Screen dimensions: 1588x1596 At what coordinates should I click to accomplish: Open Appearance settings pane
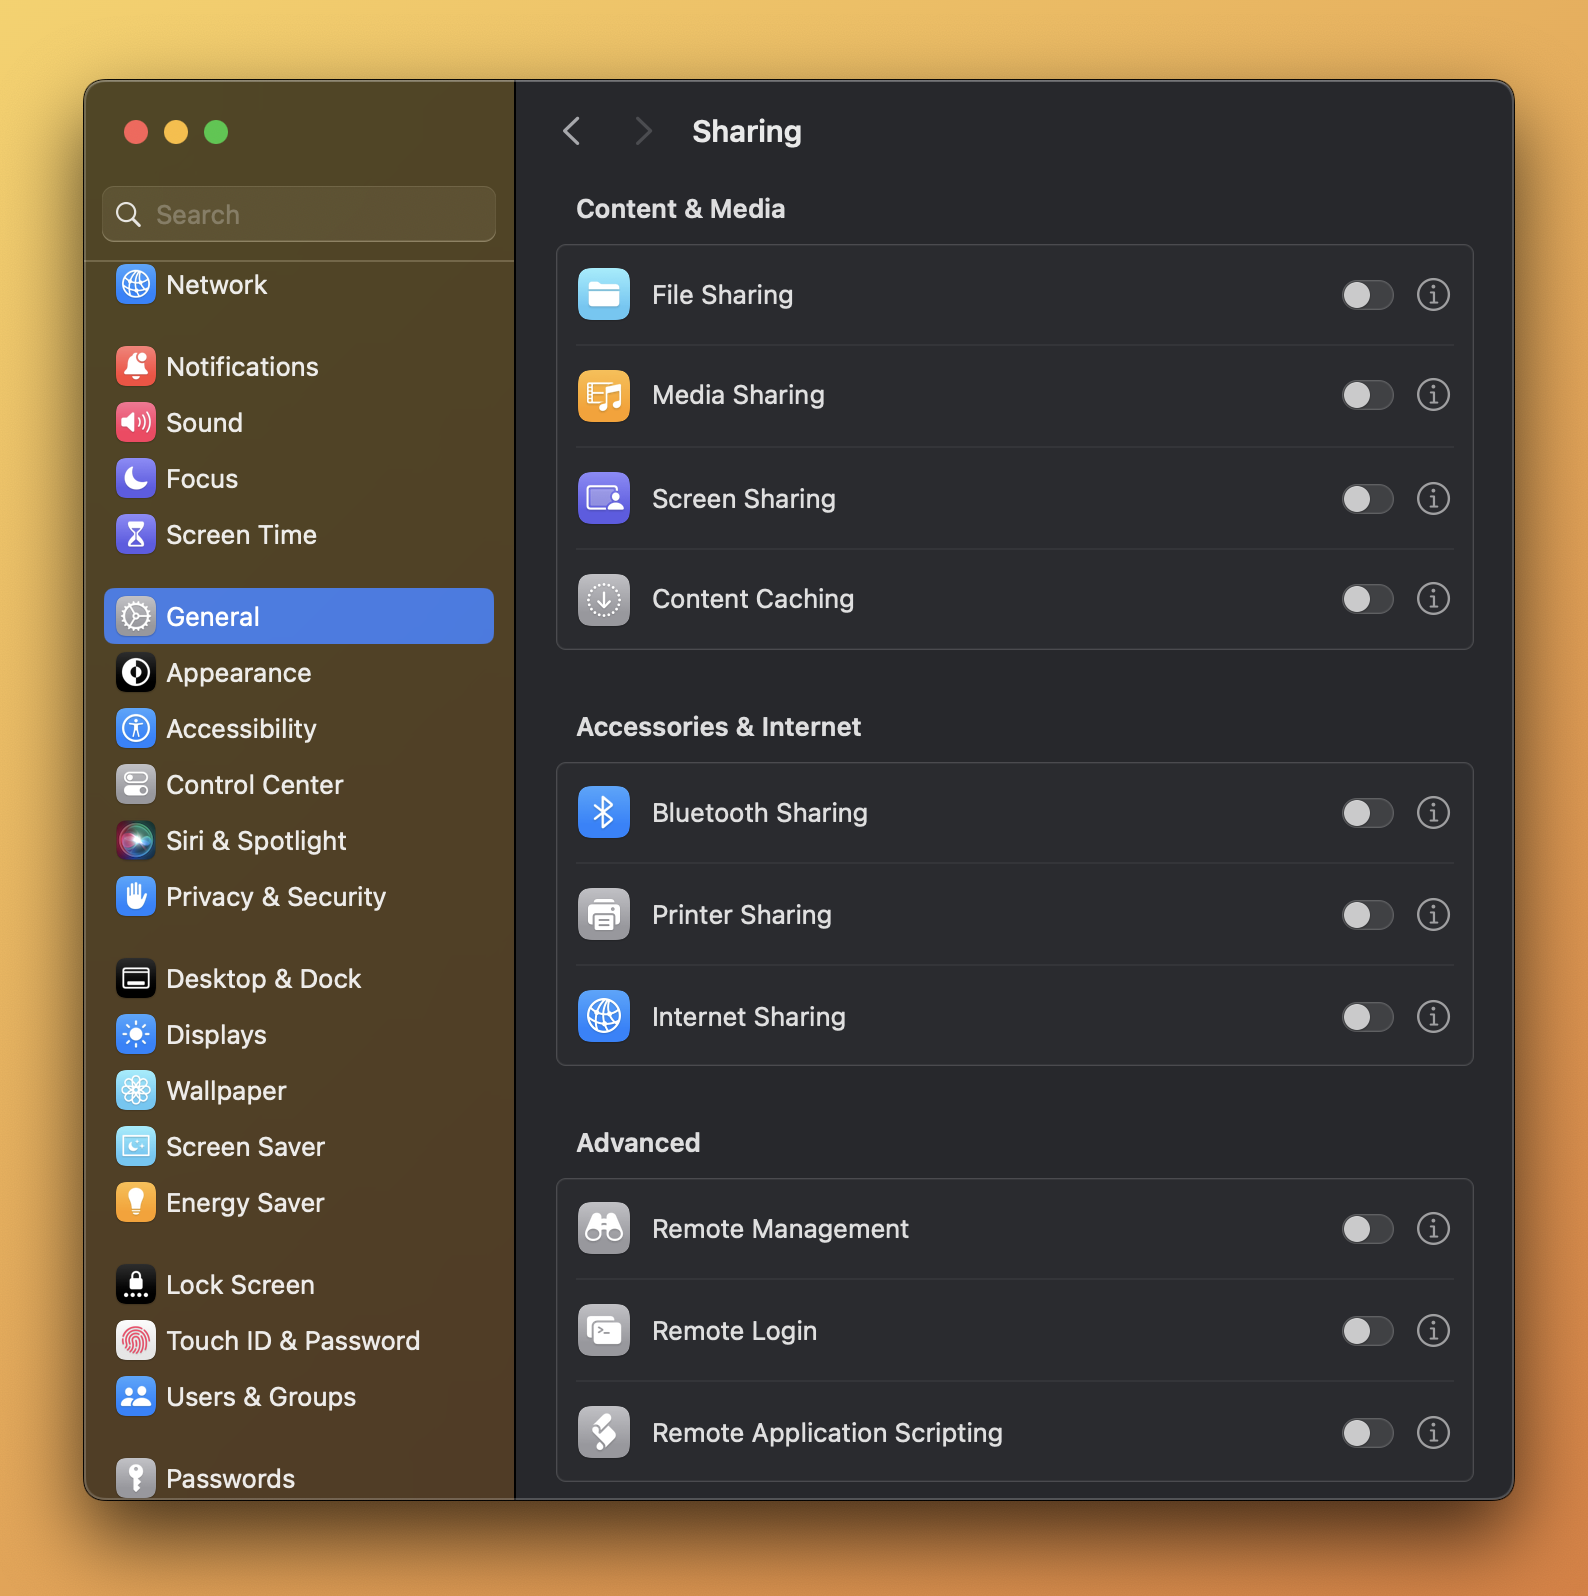299,673
